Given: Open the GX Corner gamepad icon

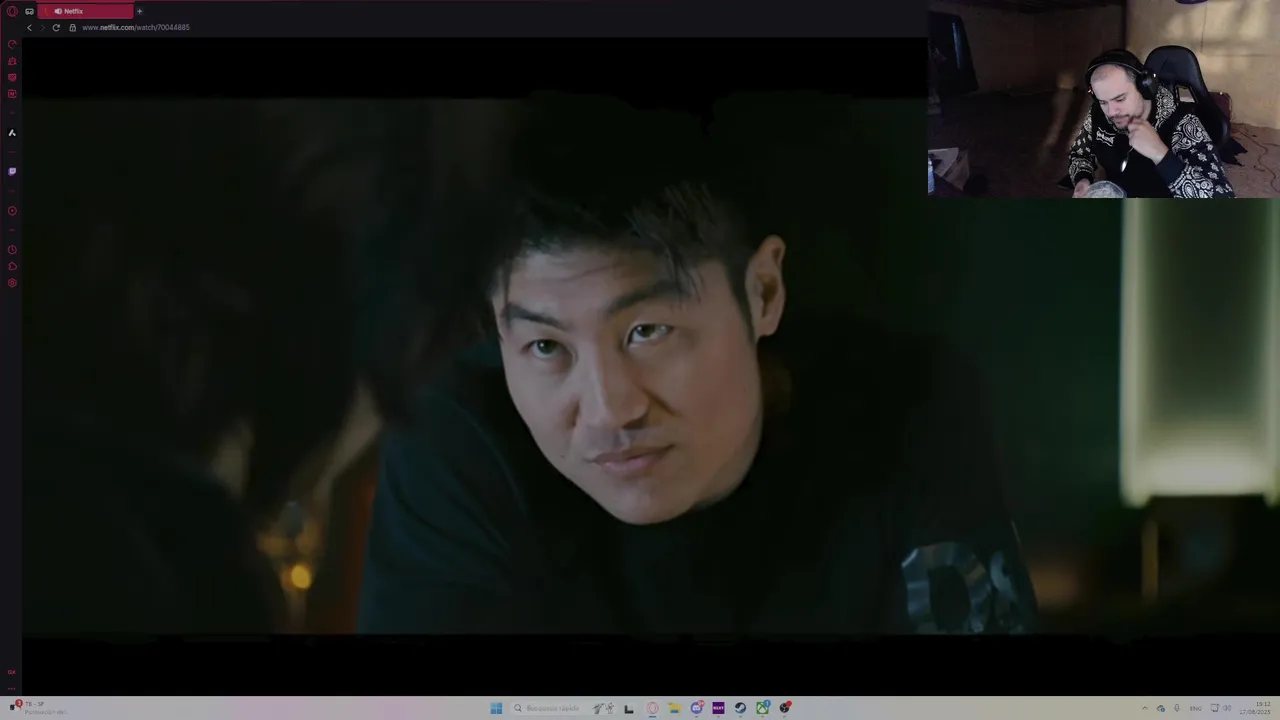Looking at the screenshot, I should coord(29,11).
